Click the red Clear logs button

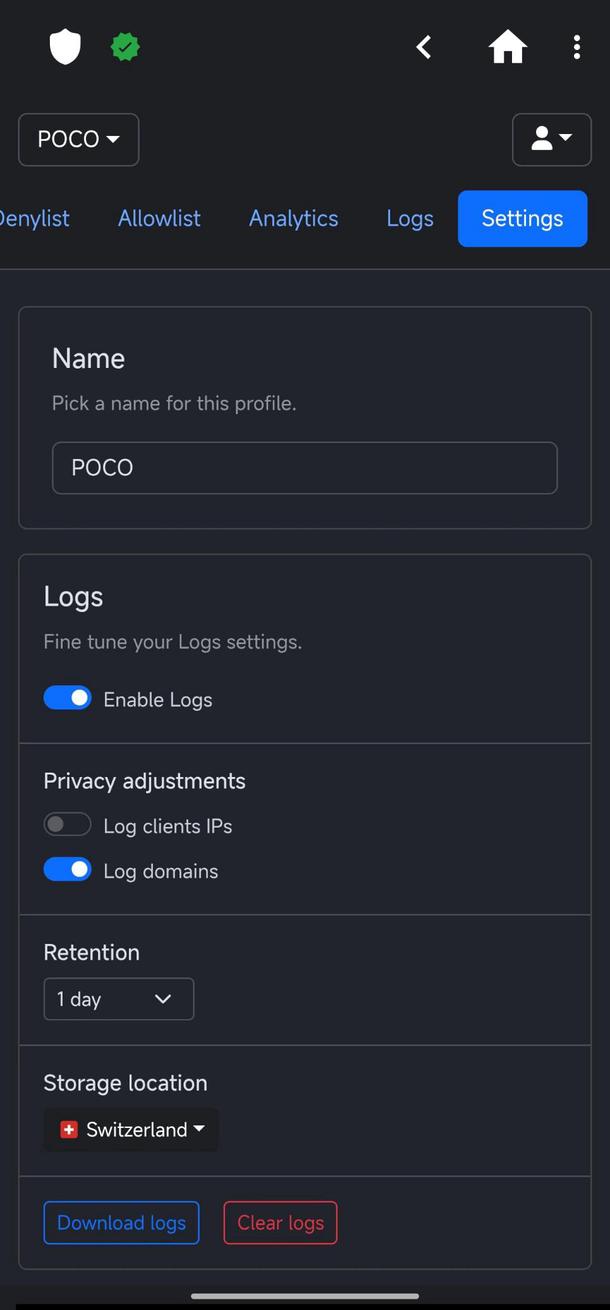click(280, 1223)
